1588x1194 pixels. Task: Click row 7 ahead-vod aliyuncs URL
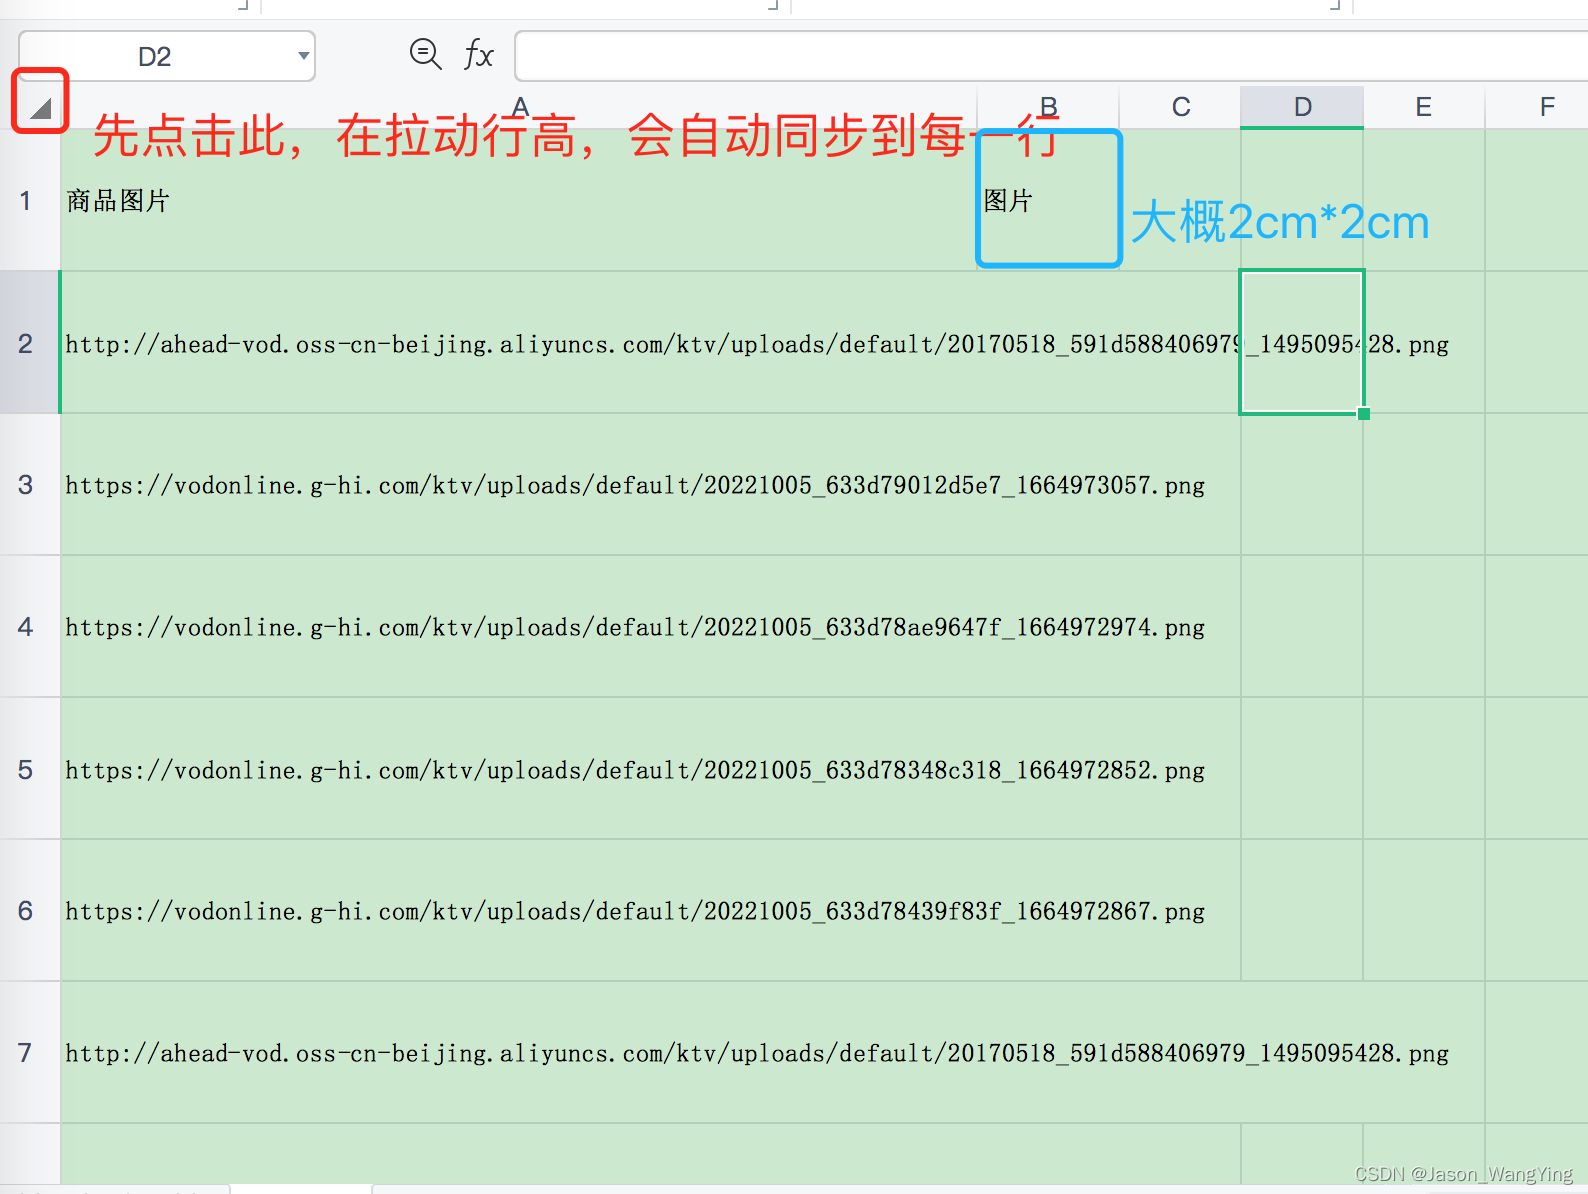[757, 1054]
